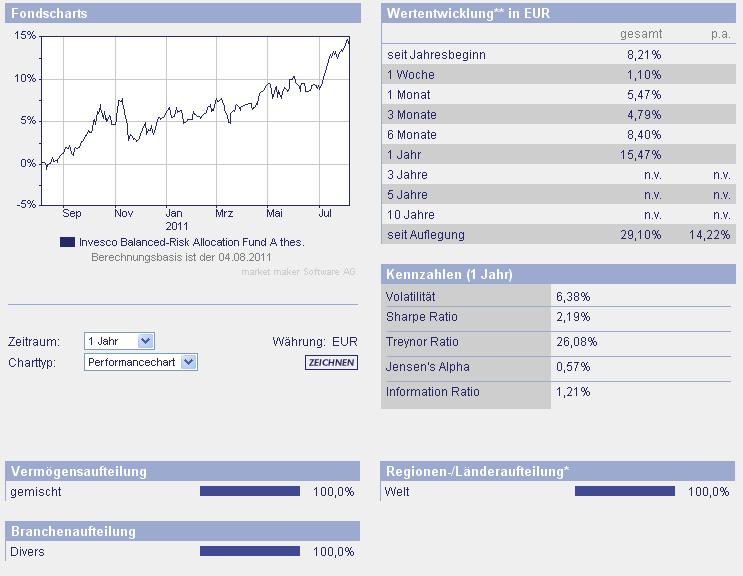The image size is (743, 576).
Task: Expand the Charttyp Performancechart dropdown
Action: point(141,362)
